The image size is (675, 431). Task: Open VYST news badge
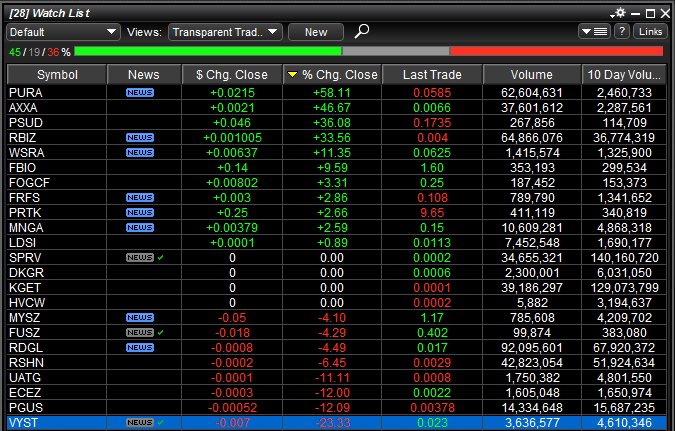pos(140,422)
